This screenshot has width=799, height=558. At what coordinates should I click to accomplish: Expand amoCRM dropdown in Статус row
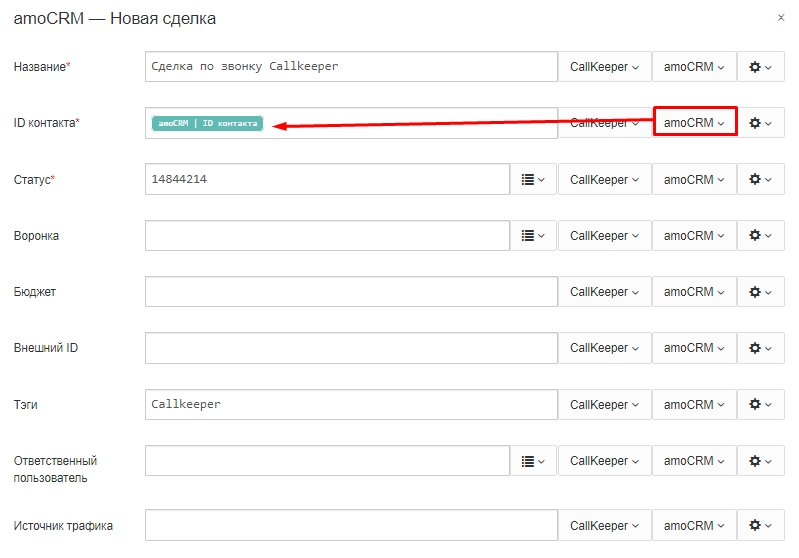pos(694,179)
